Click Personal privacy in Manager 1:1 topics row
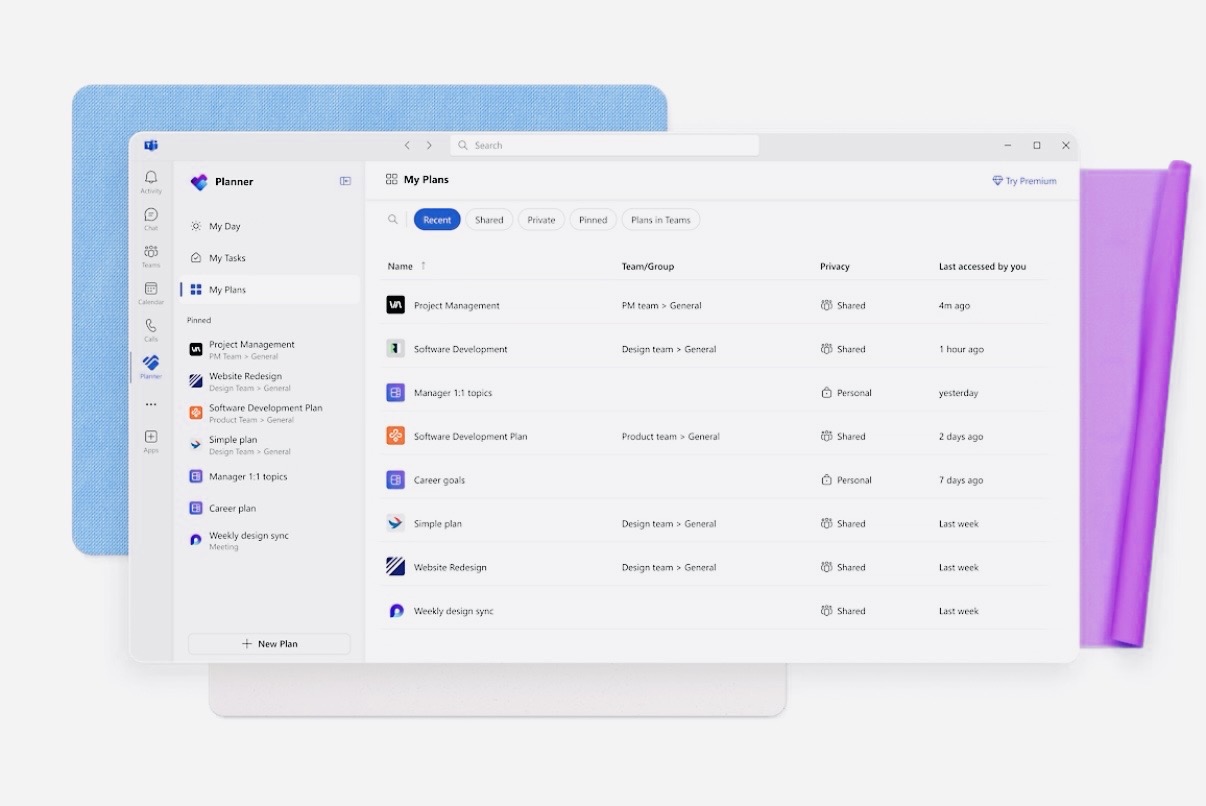This screenshot has width=1206, height=806. coord(846,393)
